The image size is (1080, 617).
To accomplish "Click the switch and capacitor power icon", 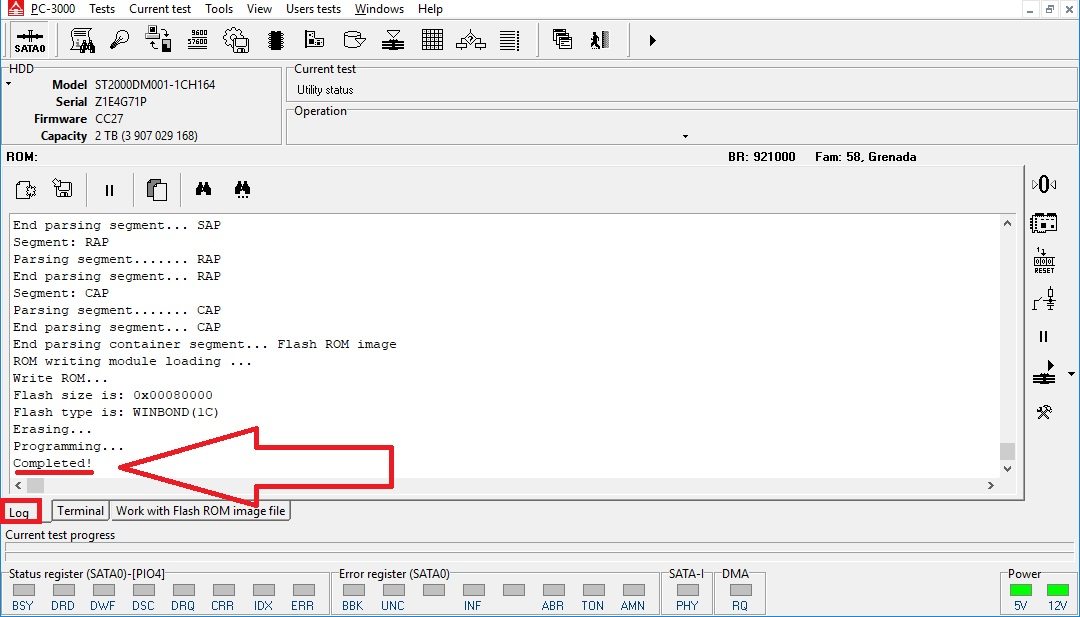I will (1044, 299).
